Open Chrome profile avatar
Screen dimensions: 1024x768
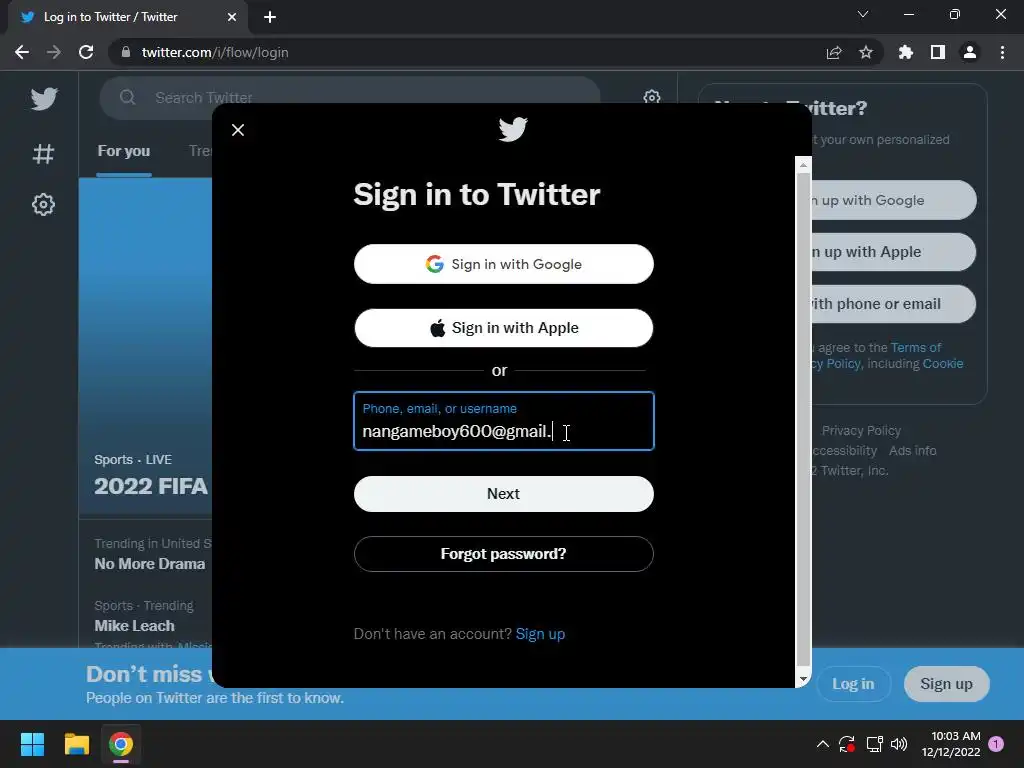[x=970, y=52]
